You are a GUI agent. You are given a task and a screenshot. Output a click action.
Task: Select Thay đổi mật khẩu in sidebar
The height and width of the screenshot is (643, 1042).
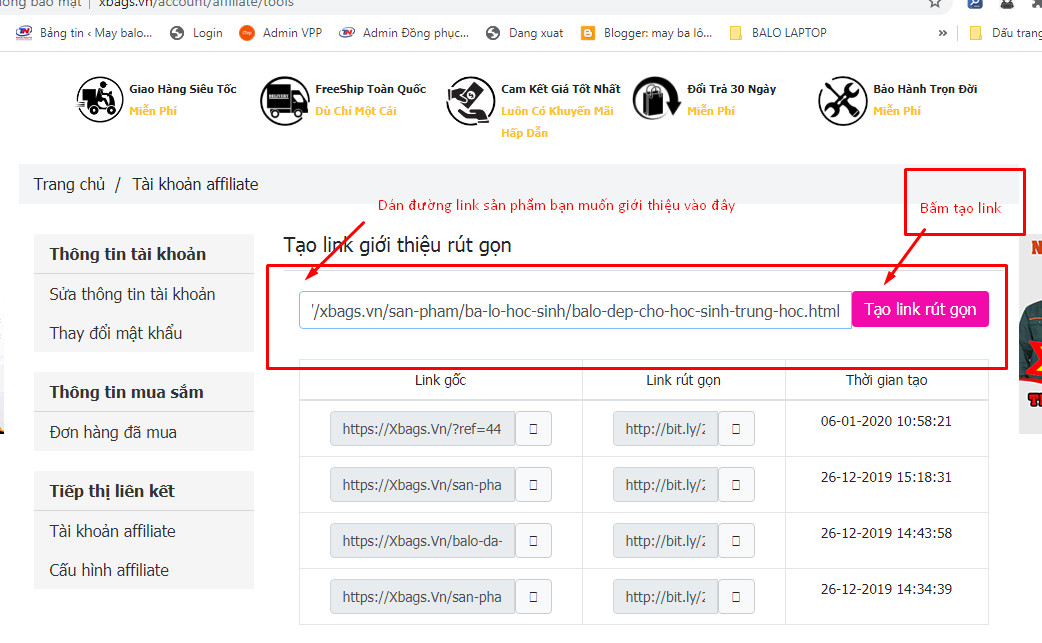click(116, 333)
